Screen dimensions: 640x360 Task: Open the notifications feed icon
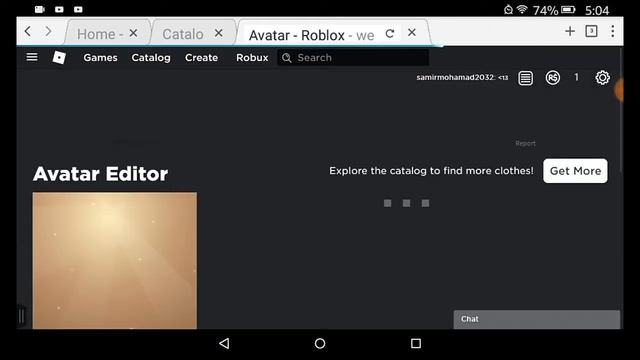[x=525, y=78]
